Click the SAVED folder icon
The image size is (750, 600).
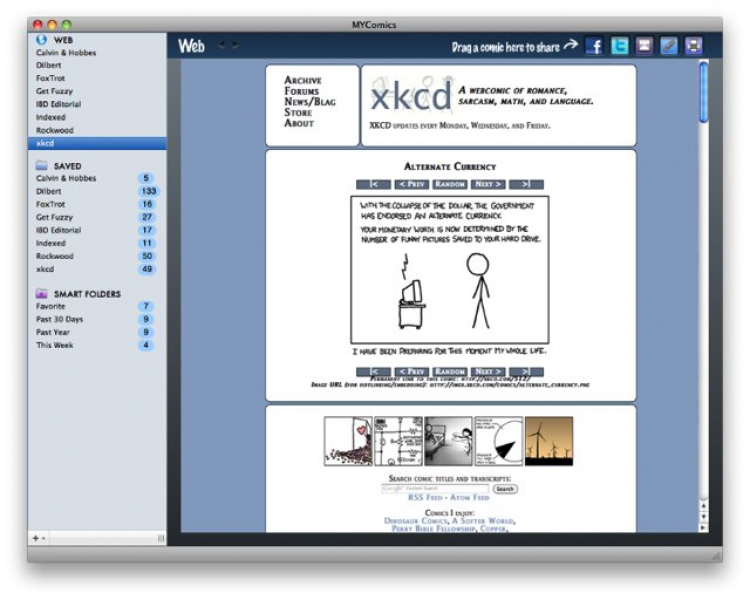pyautogui.click(x=42, y=166)
